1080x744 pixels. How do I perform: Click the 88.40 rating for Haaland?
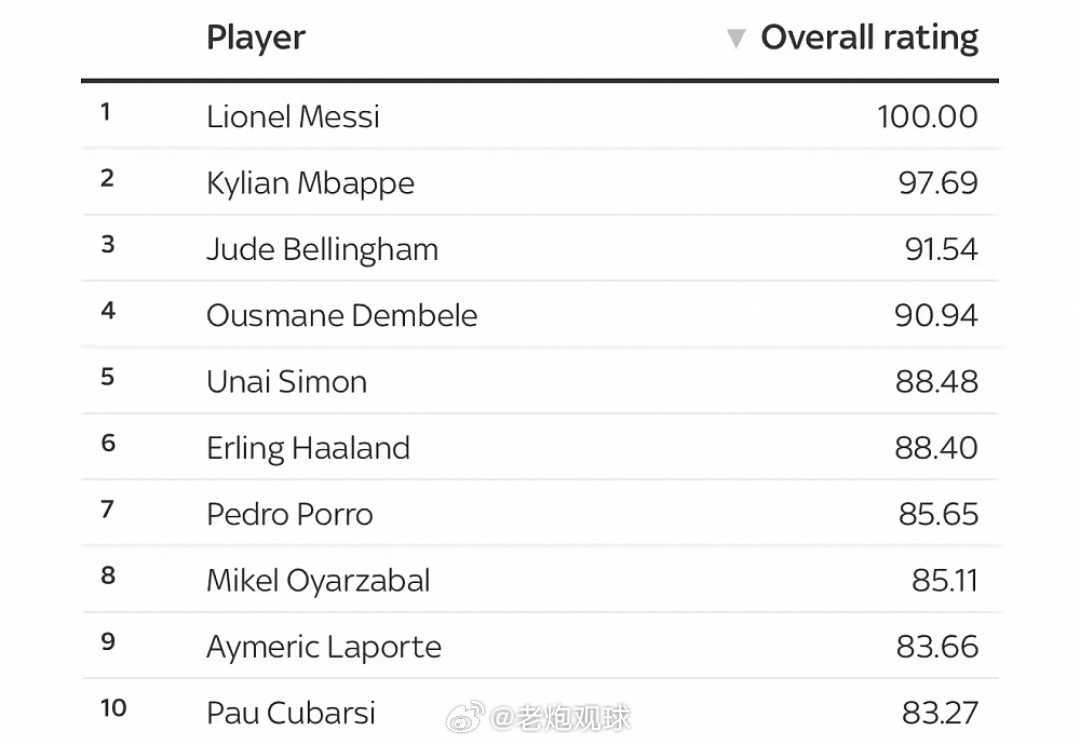click(x=936, y=448)
